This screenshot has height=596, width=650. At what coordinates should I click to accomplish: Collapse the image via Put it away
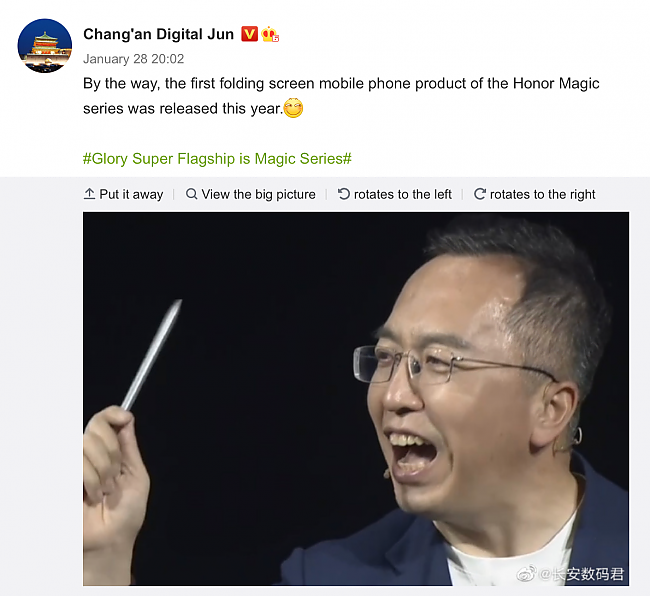point(123,194)
